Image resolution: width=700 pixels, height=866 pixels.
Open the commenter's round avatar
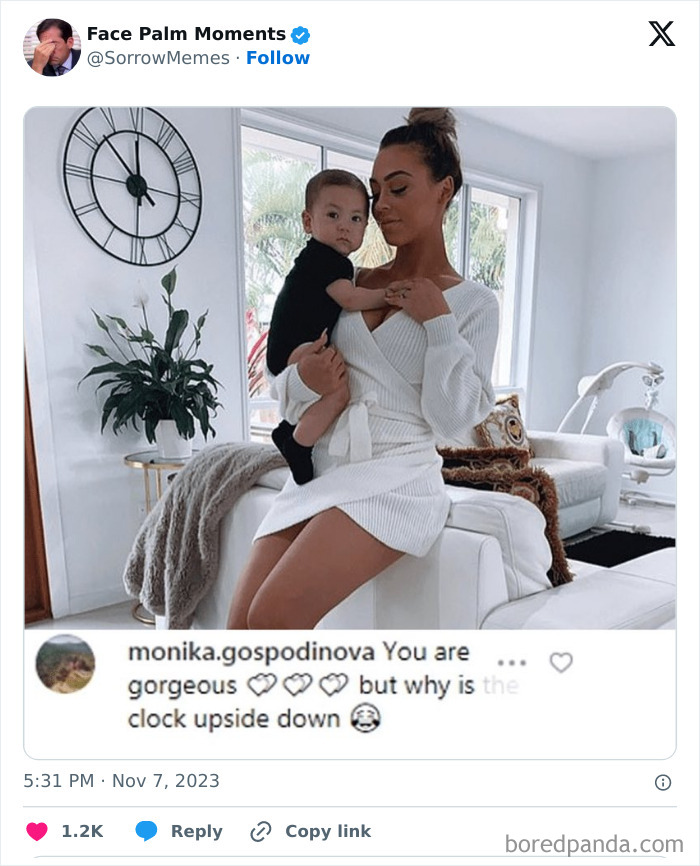[65, 664]
